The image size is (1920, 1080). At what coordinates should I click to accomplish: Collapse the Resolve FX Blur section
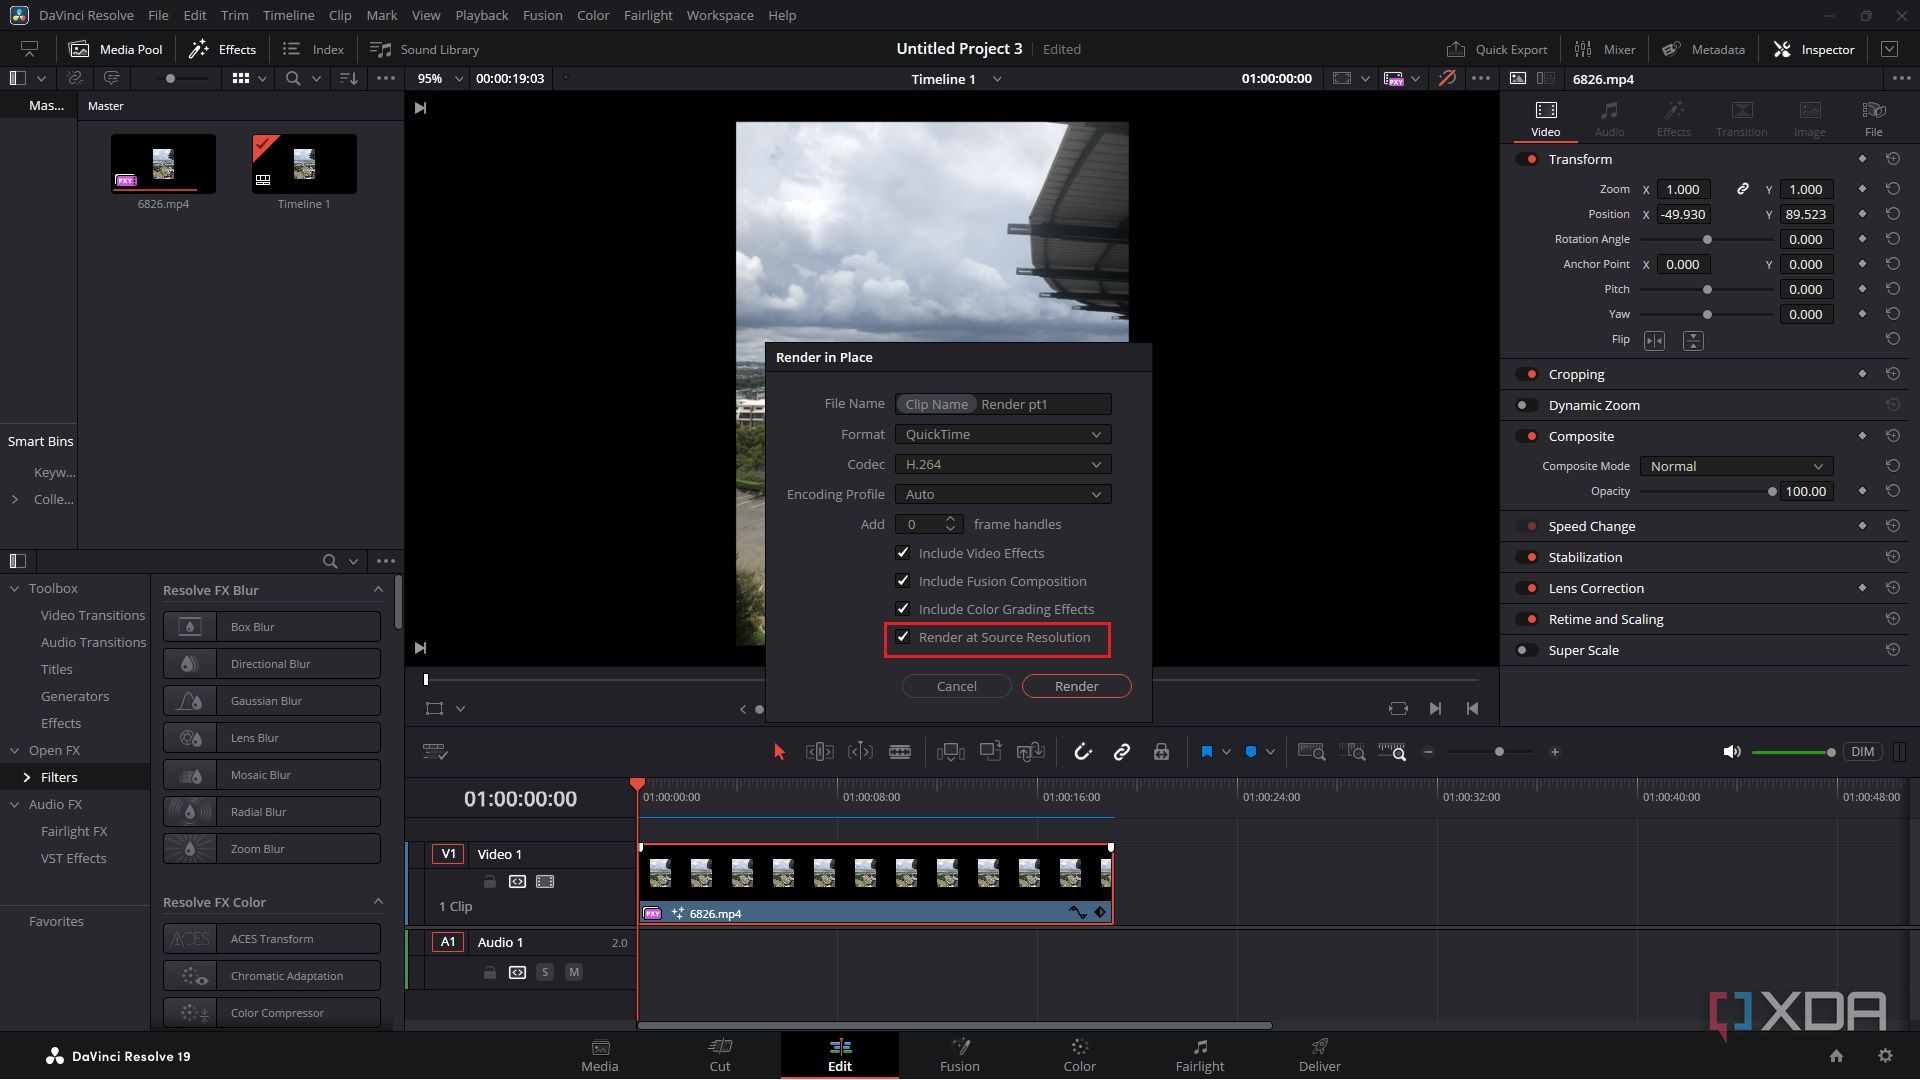click(x=378, y=590)
